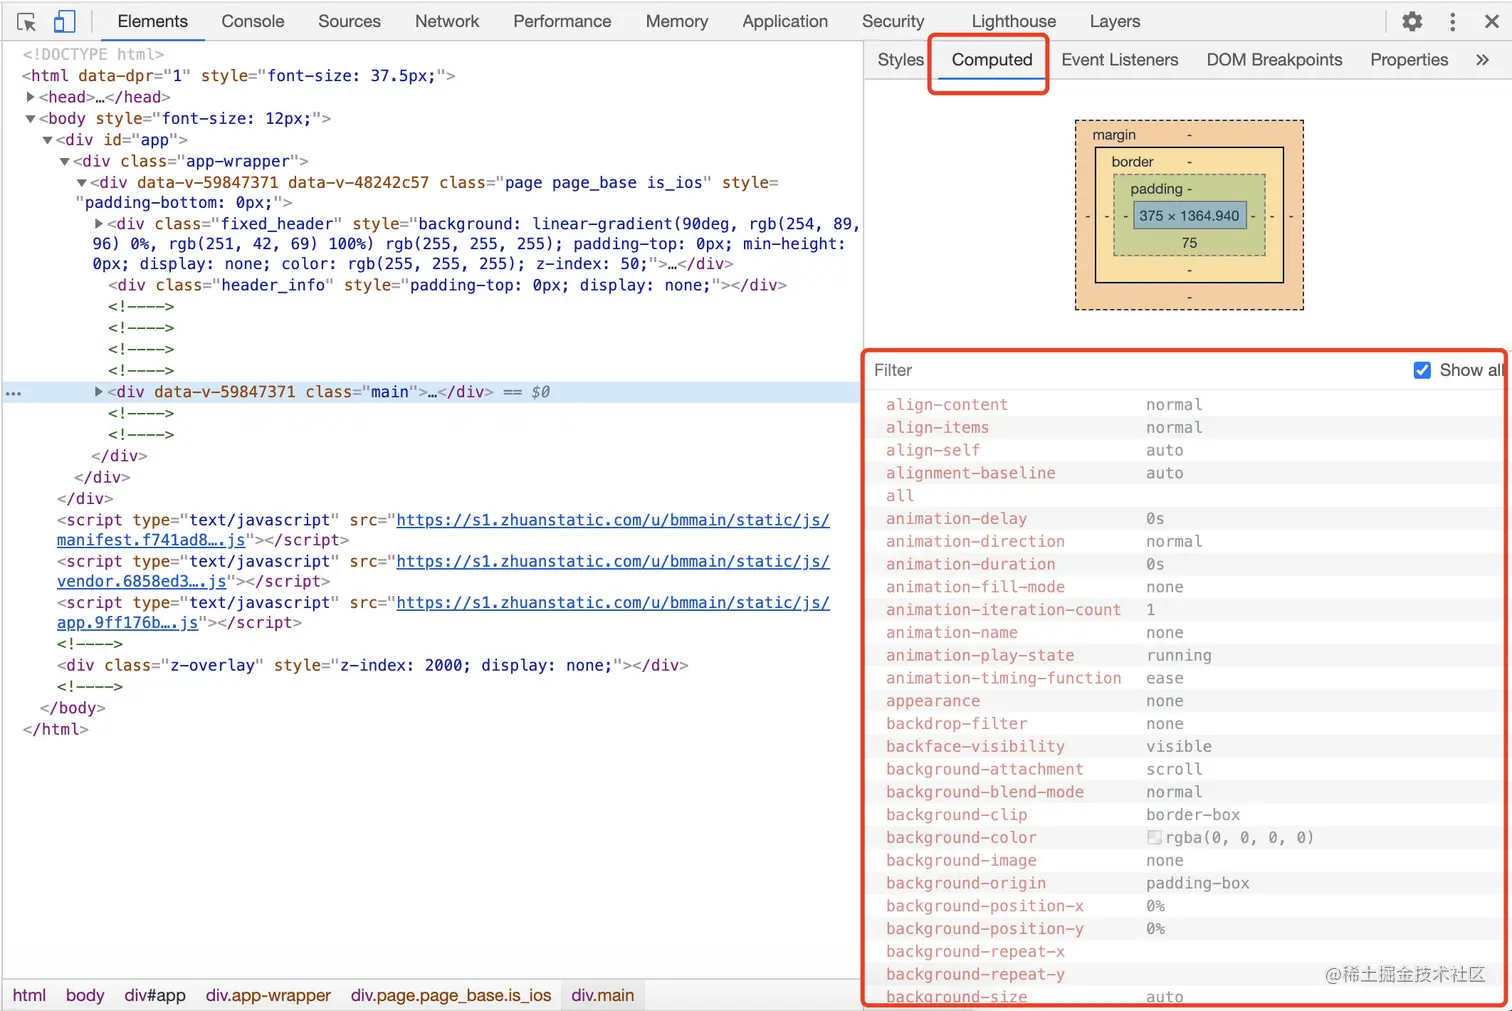Expand the head element node
Screen dimensions: 1512x1011
click(31, 97)
